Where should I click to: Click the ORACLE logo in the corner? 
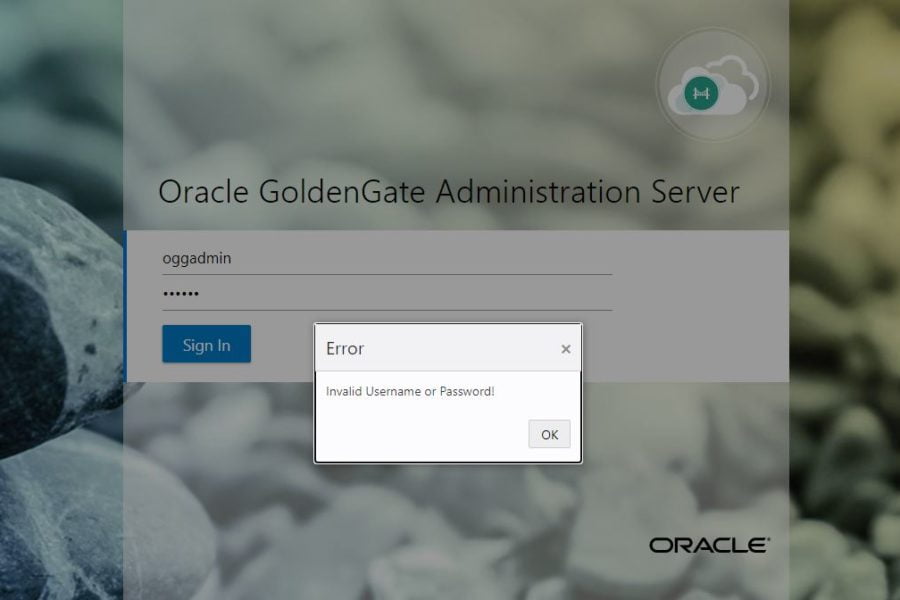[x=709, y=545]
